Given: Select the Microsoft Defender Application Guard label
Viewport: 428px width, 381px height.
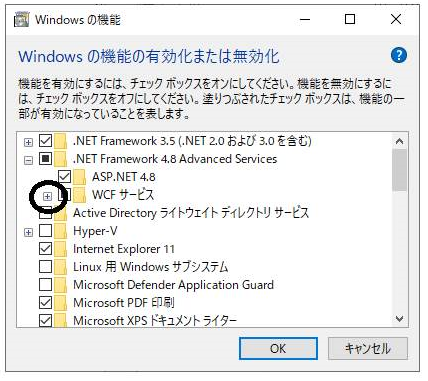Looking at the screenshot, I should coord(173,285).
